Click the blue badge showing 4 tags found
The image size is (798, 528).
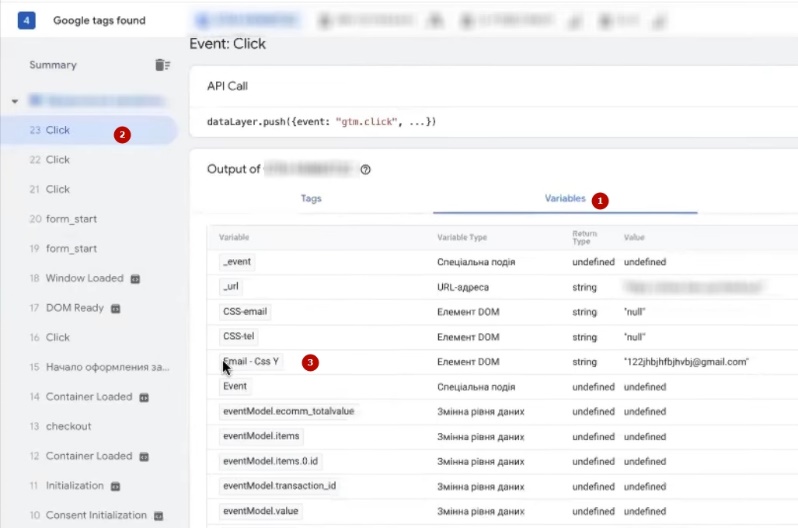point(27,20)
